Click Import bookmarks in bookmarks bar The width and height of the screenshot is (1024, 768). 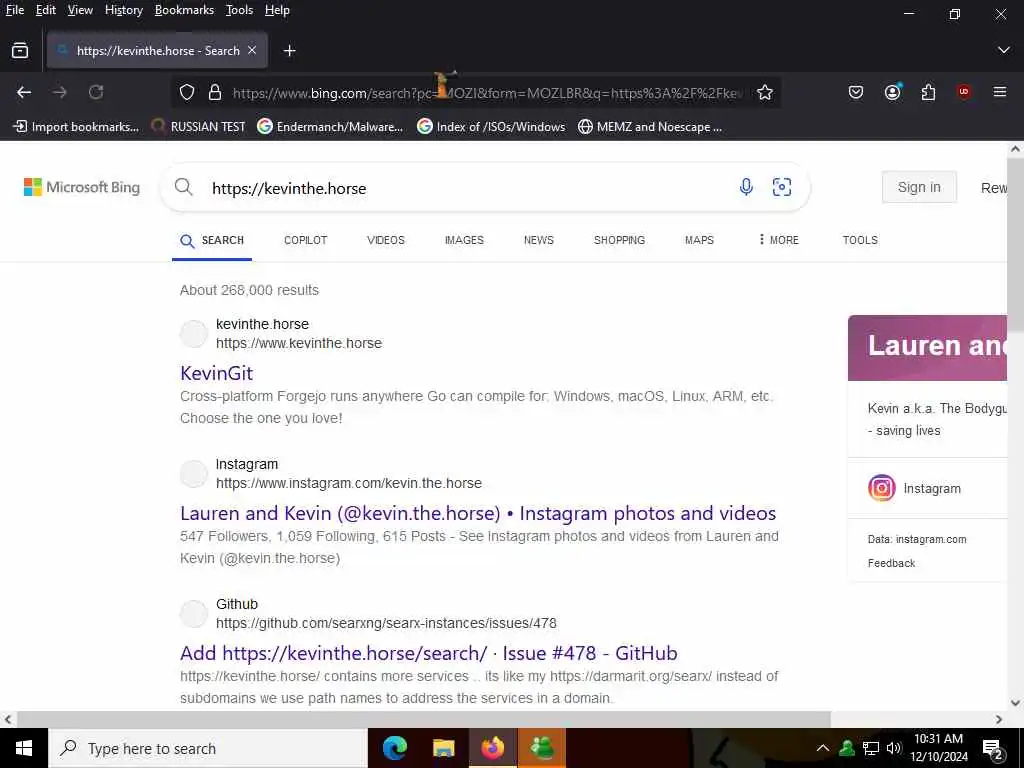(76, 127)
